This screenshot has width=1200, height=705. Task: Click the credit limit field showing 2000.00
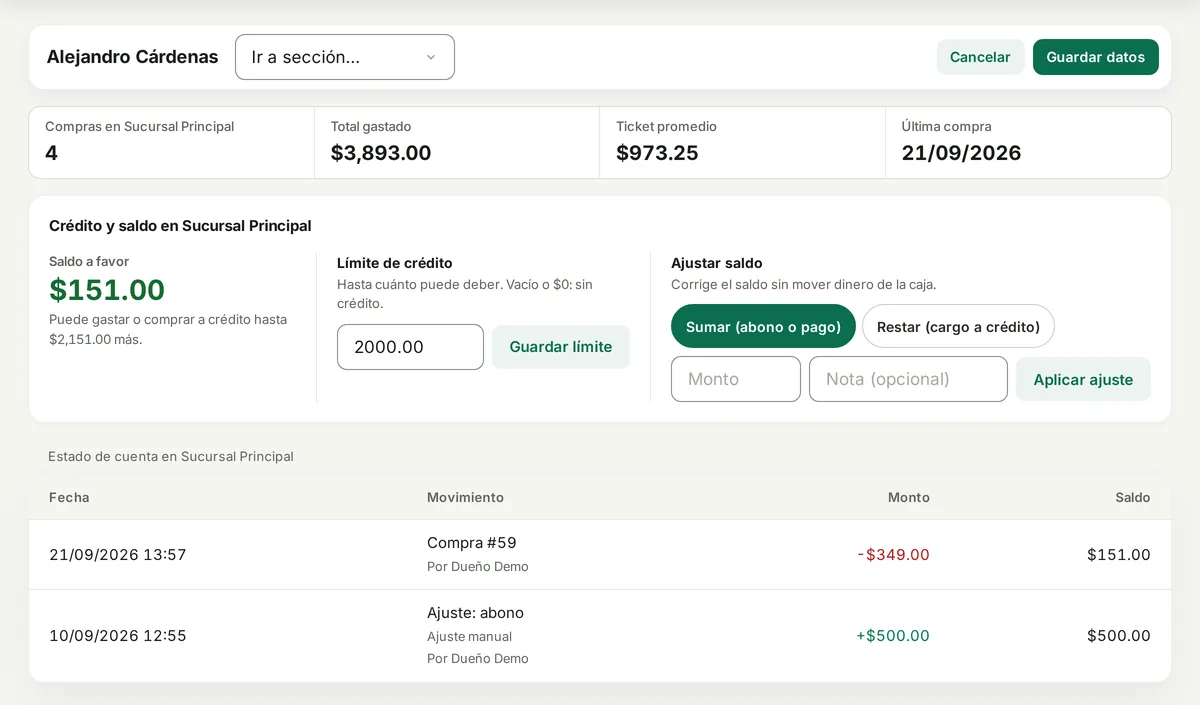click(x=410, y=347)
